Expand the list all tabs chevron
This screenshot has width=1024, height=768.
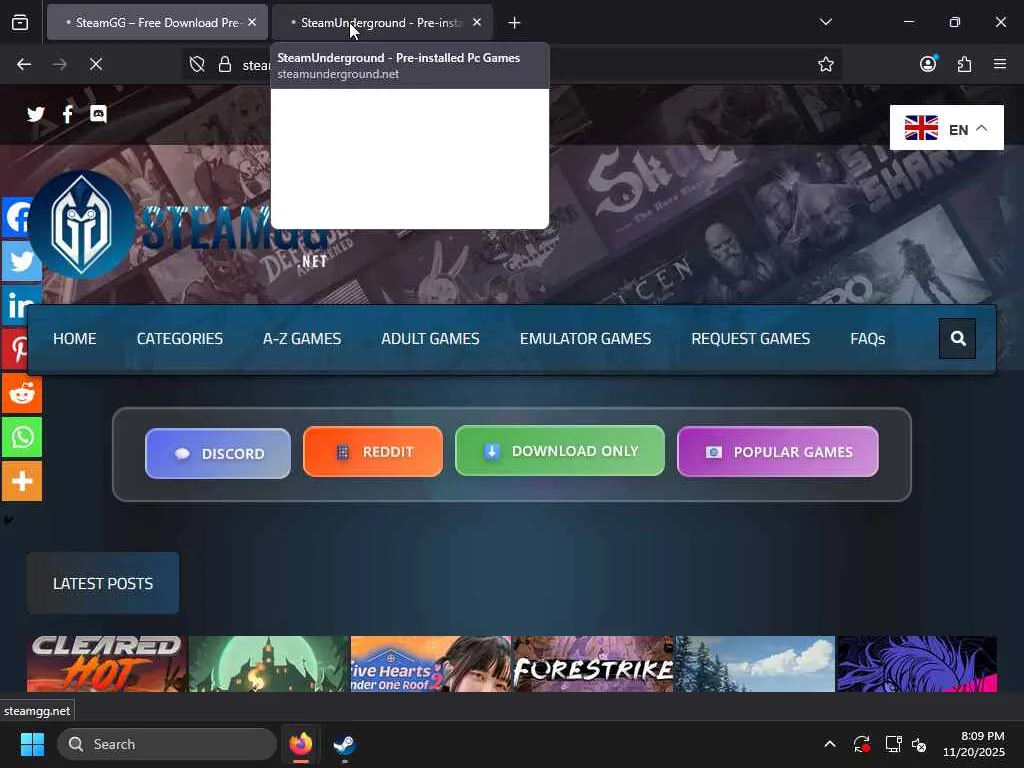point(825,22)
